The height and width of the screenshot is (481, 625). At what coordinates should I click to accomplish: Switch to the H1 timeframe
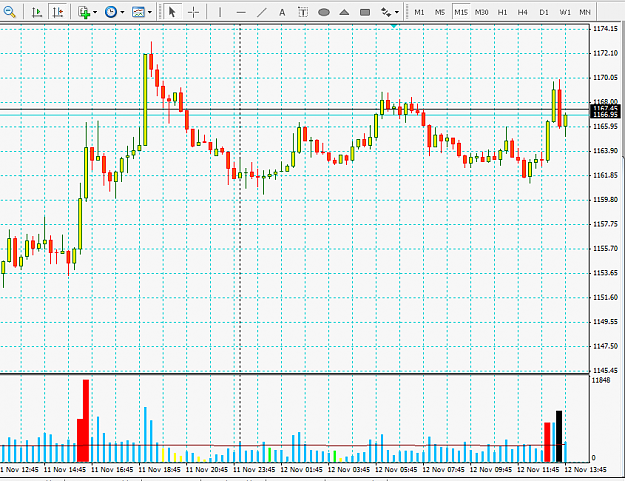pos(502,12)
